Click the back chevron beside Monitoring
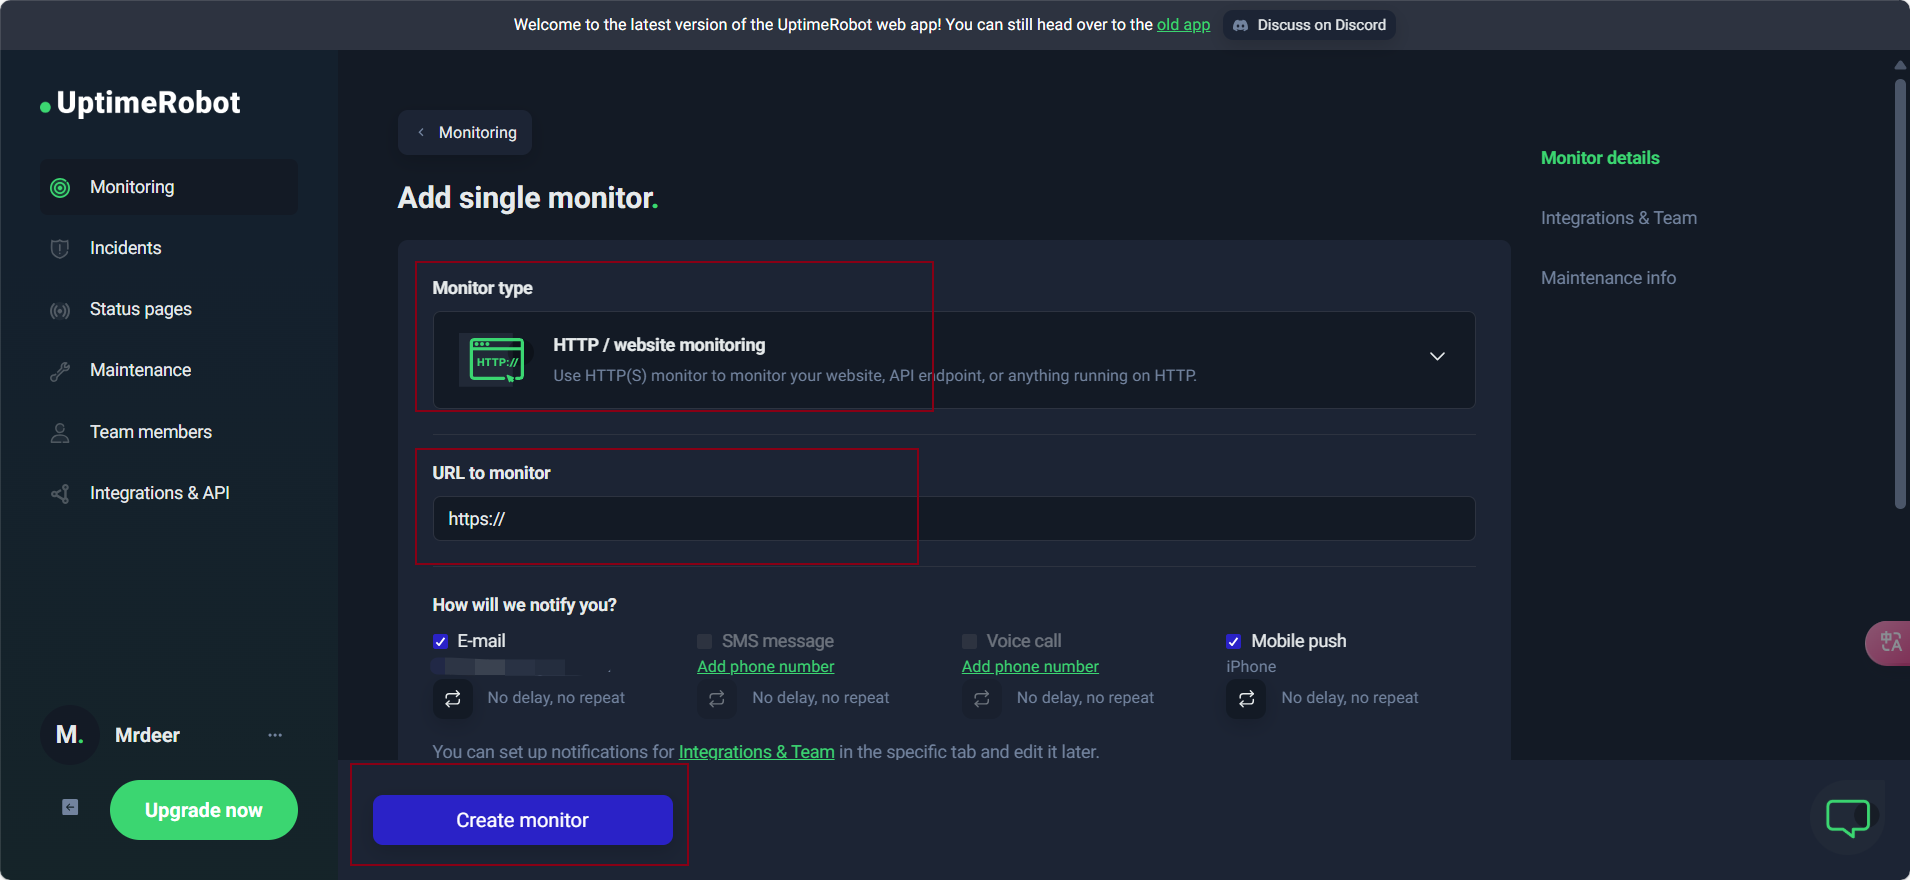This screenshot has height=880, width=1910. click(421, 132)
